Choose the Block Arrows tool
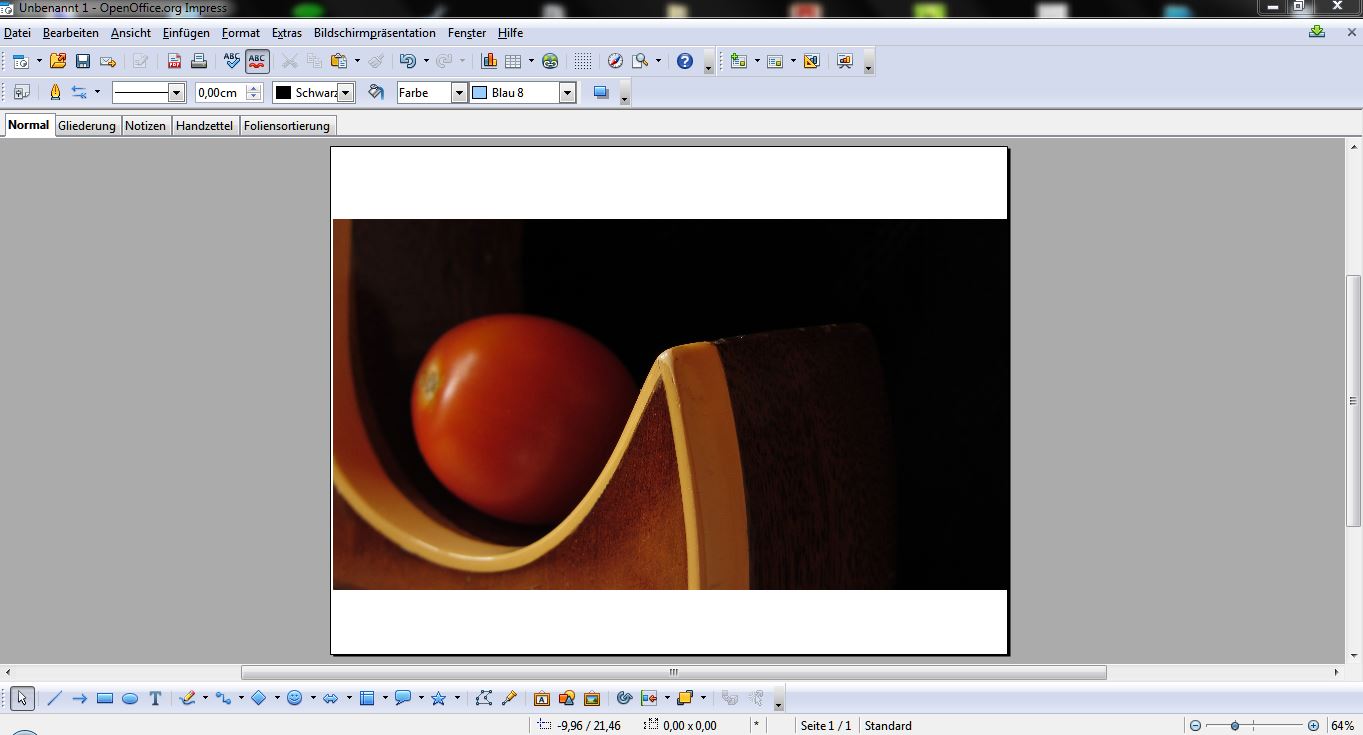Image resolution: width=1363 pixels, height=735 pixels. [330, 698]
